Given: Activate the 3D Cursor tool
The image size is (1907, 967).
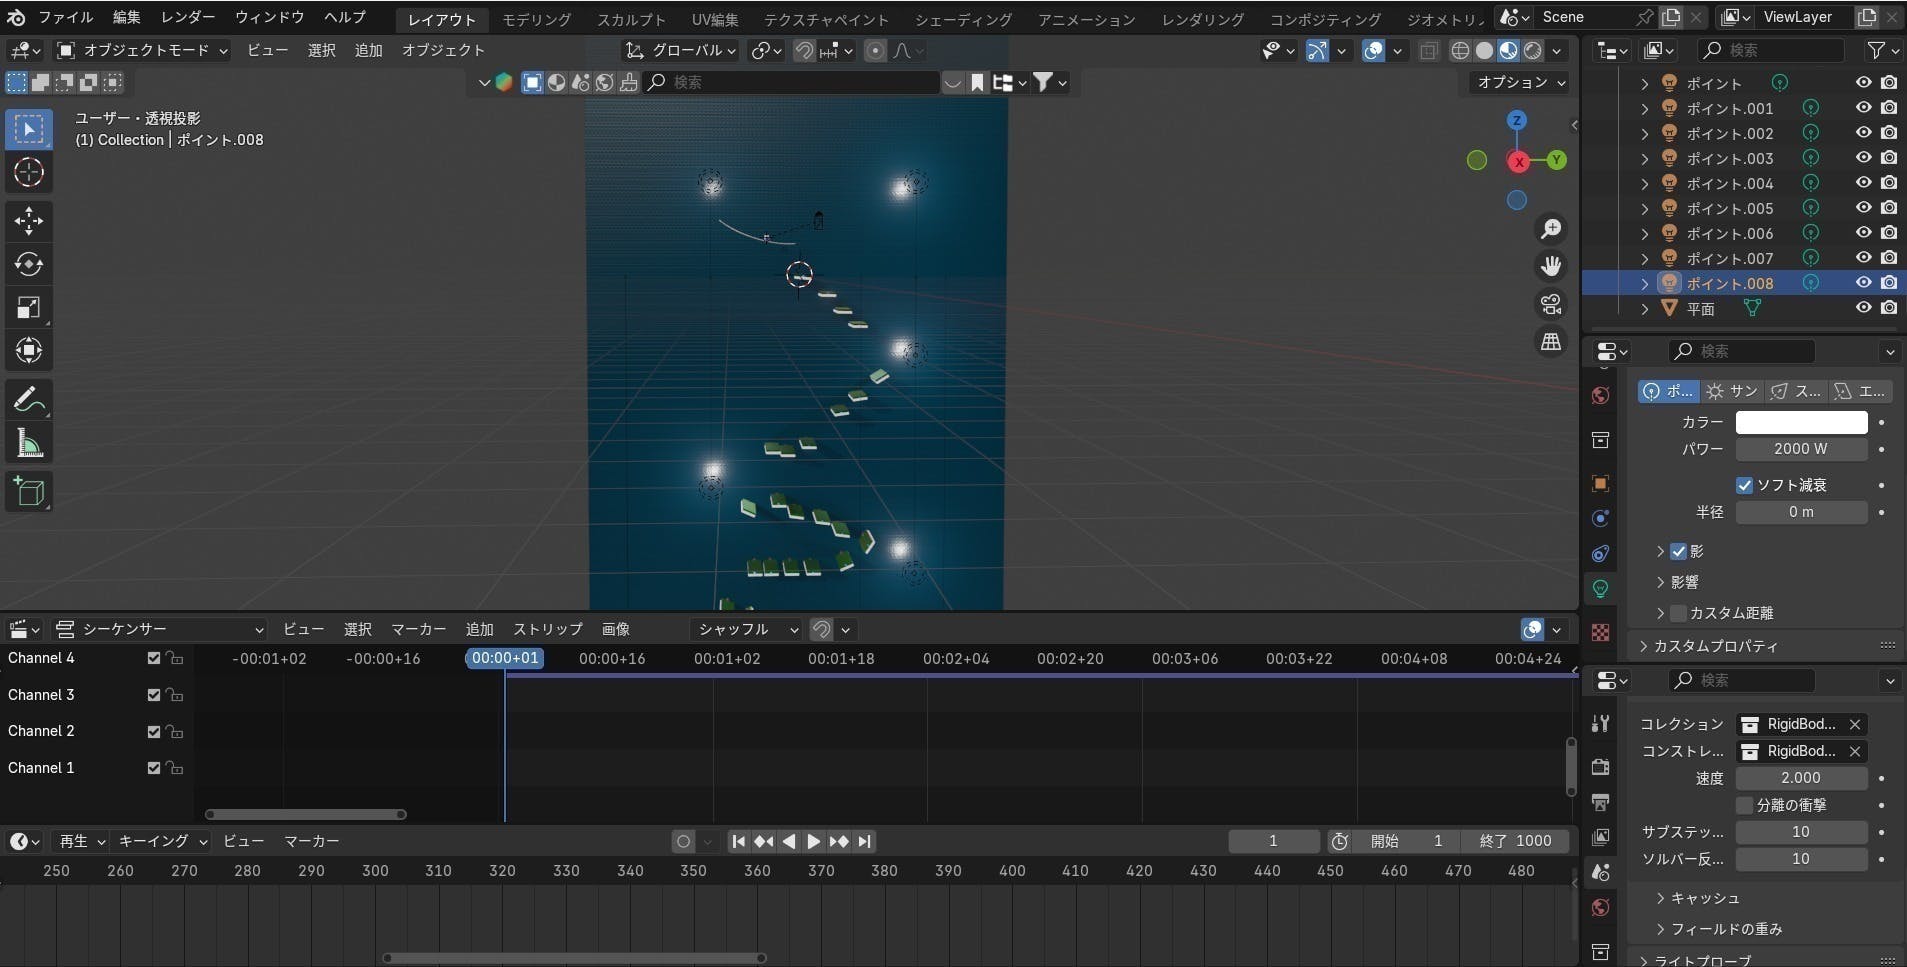Looking at the screenshot, I should (29, 173).
